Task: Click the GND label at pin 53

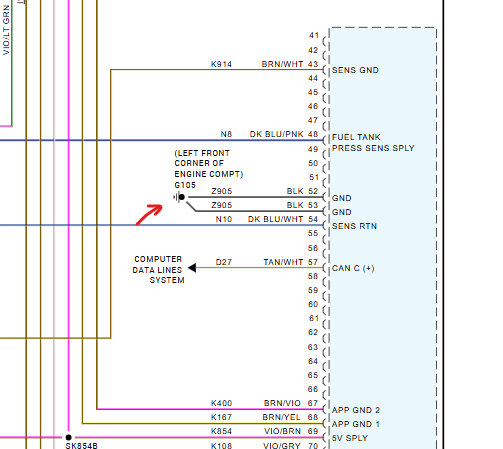Action: 342,212
